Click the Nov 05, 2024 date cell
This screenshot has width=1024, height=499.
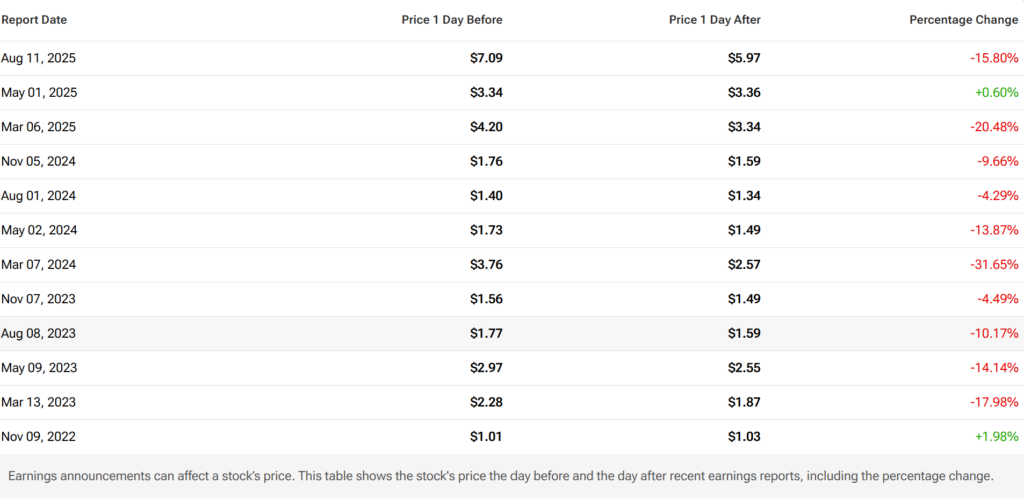click(39, 161)
